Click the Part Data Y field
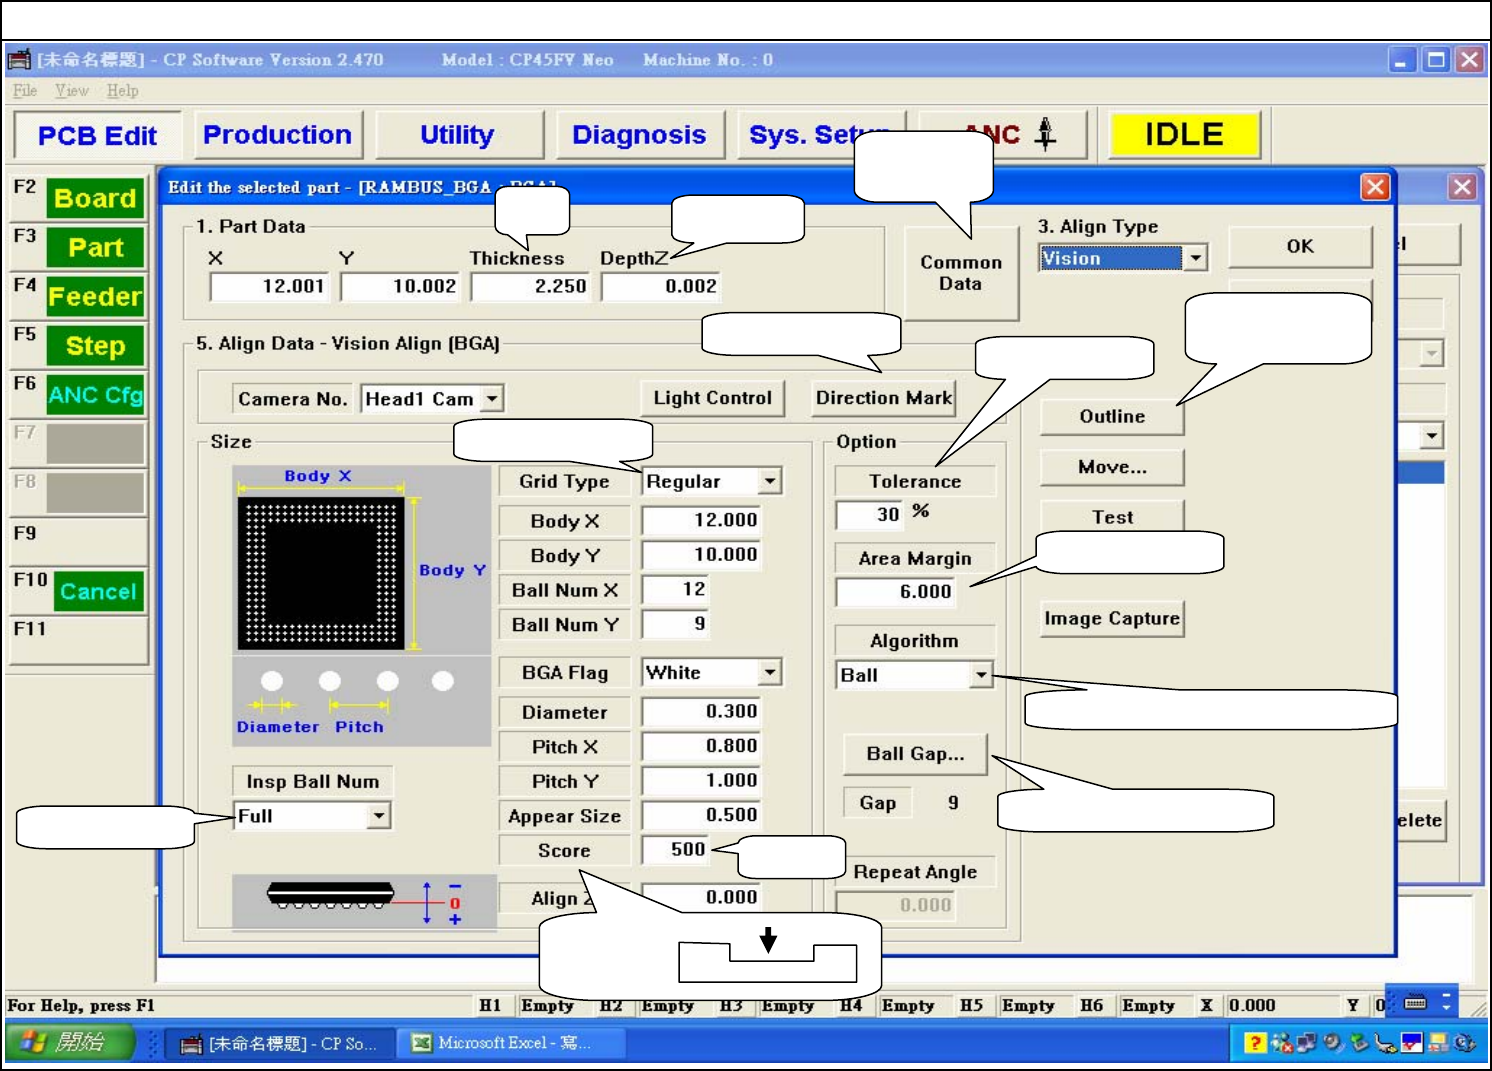1492x1071 pixels. tap(400, 287)
